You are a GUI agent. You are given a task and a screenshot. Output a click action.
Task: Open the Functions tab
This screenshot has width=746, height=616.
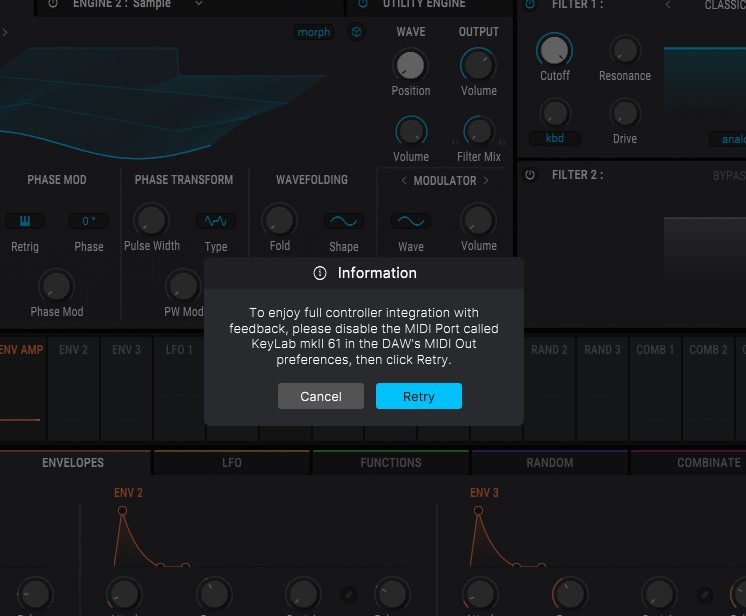[x=390, y=463]
